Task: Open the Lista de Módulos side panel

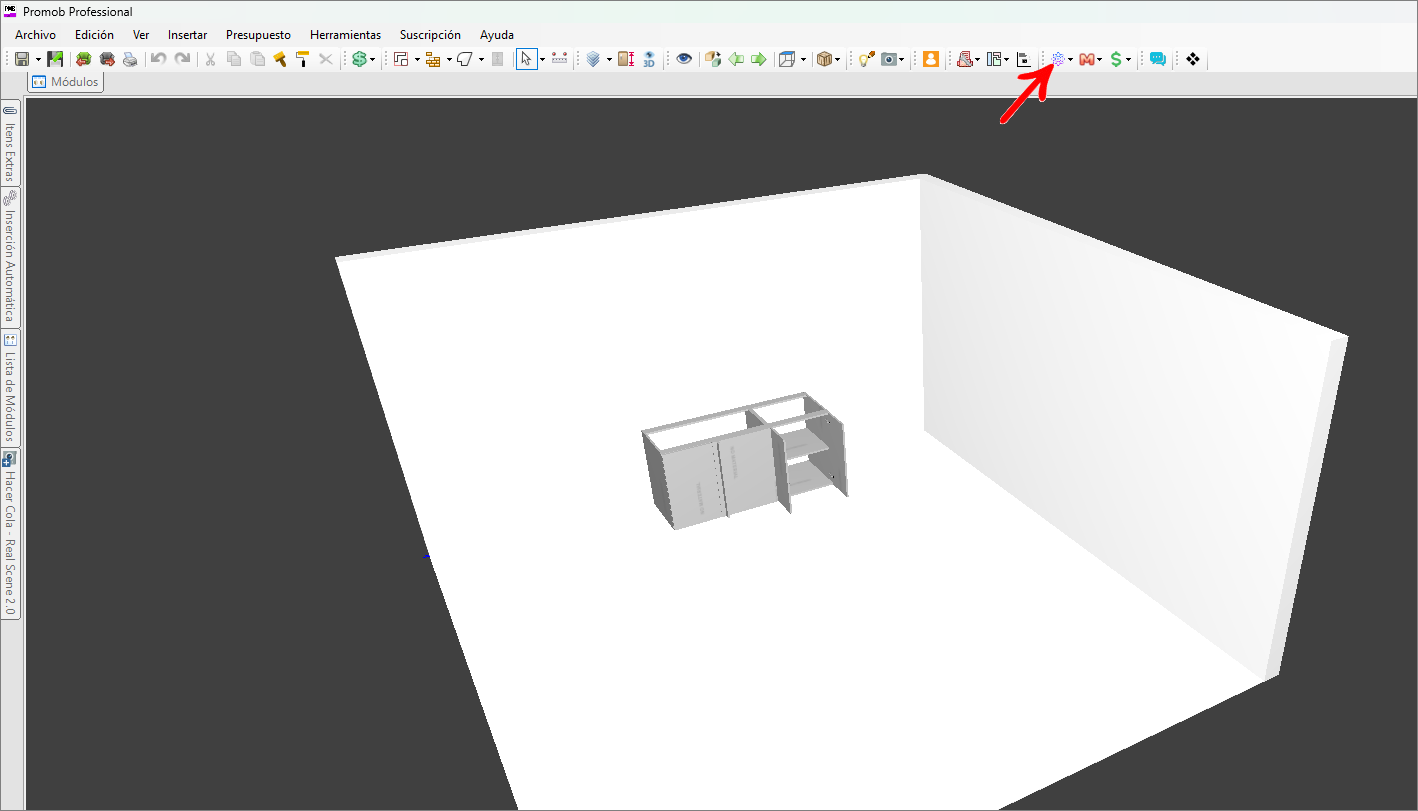Action: (x=10, y=388)
